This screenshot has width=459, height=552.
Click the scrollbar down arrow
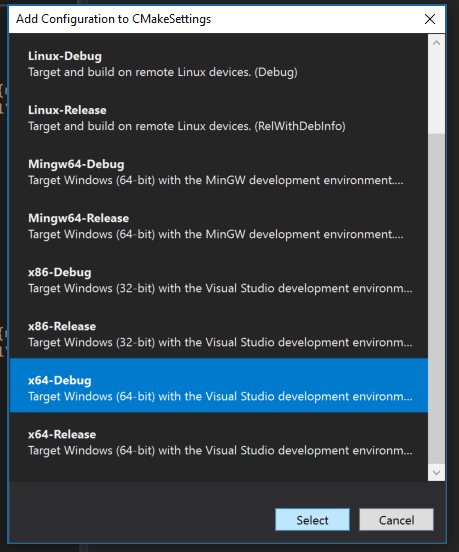point(436,472)
